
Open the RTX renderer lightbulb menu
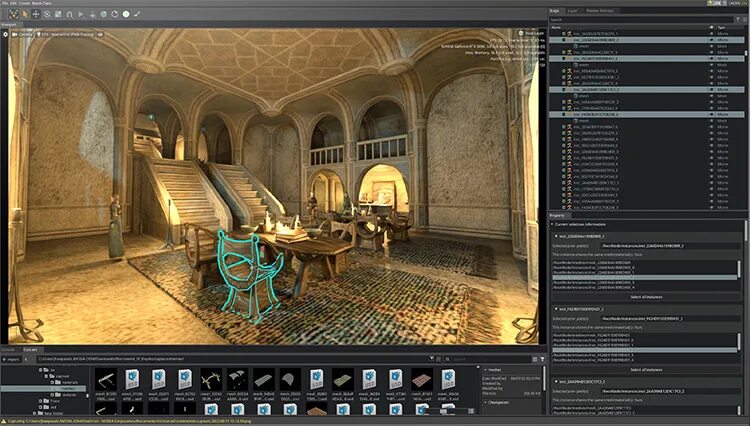click(66, 34)
